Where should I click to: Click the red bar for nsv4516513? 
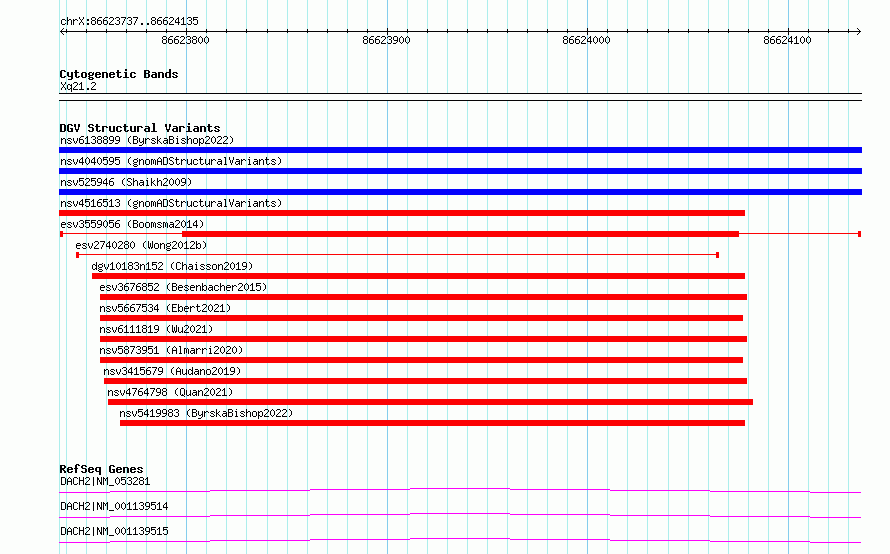pos(402,213)
